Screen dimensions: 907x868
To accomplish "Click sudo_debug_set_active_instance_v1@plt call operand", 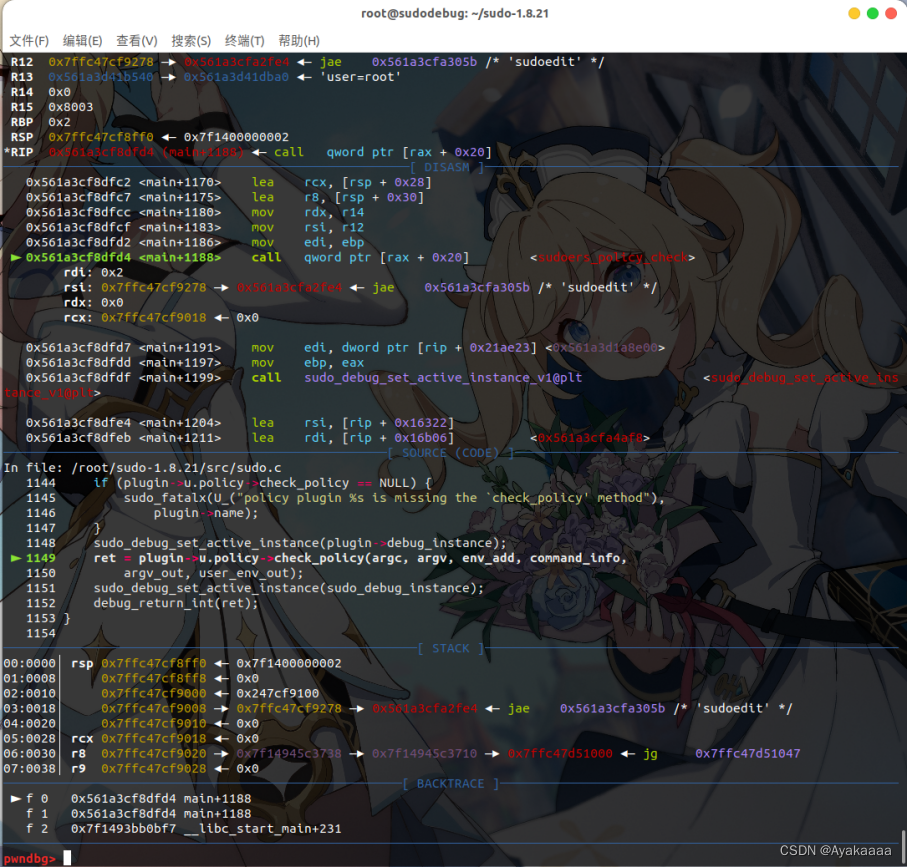I will (443, 378).
